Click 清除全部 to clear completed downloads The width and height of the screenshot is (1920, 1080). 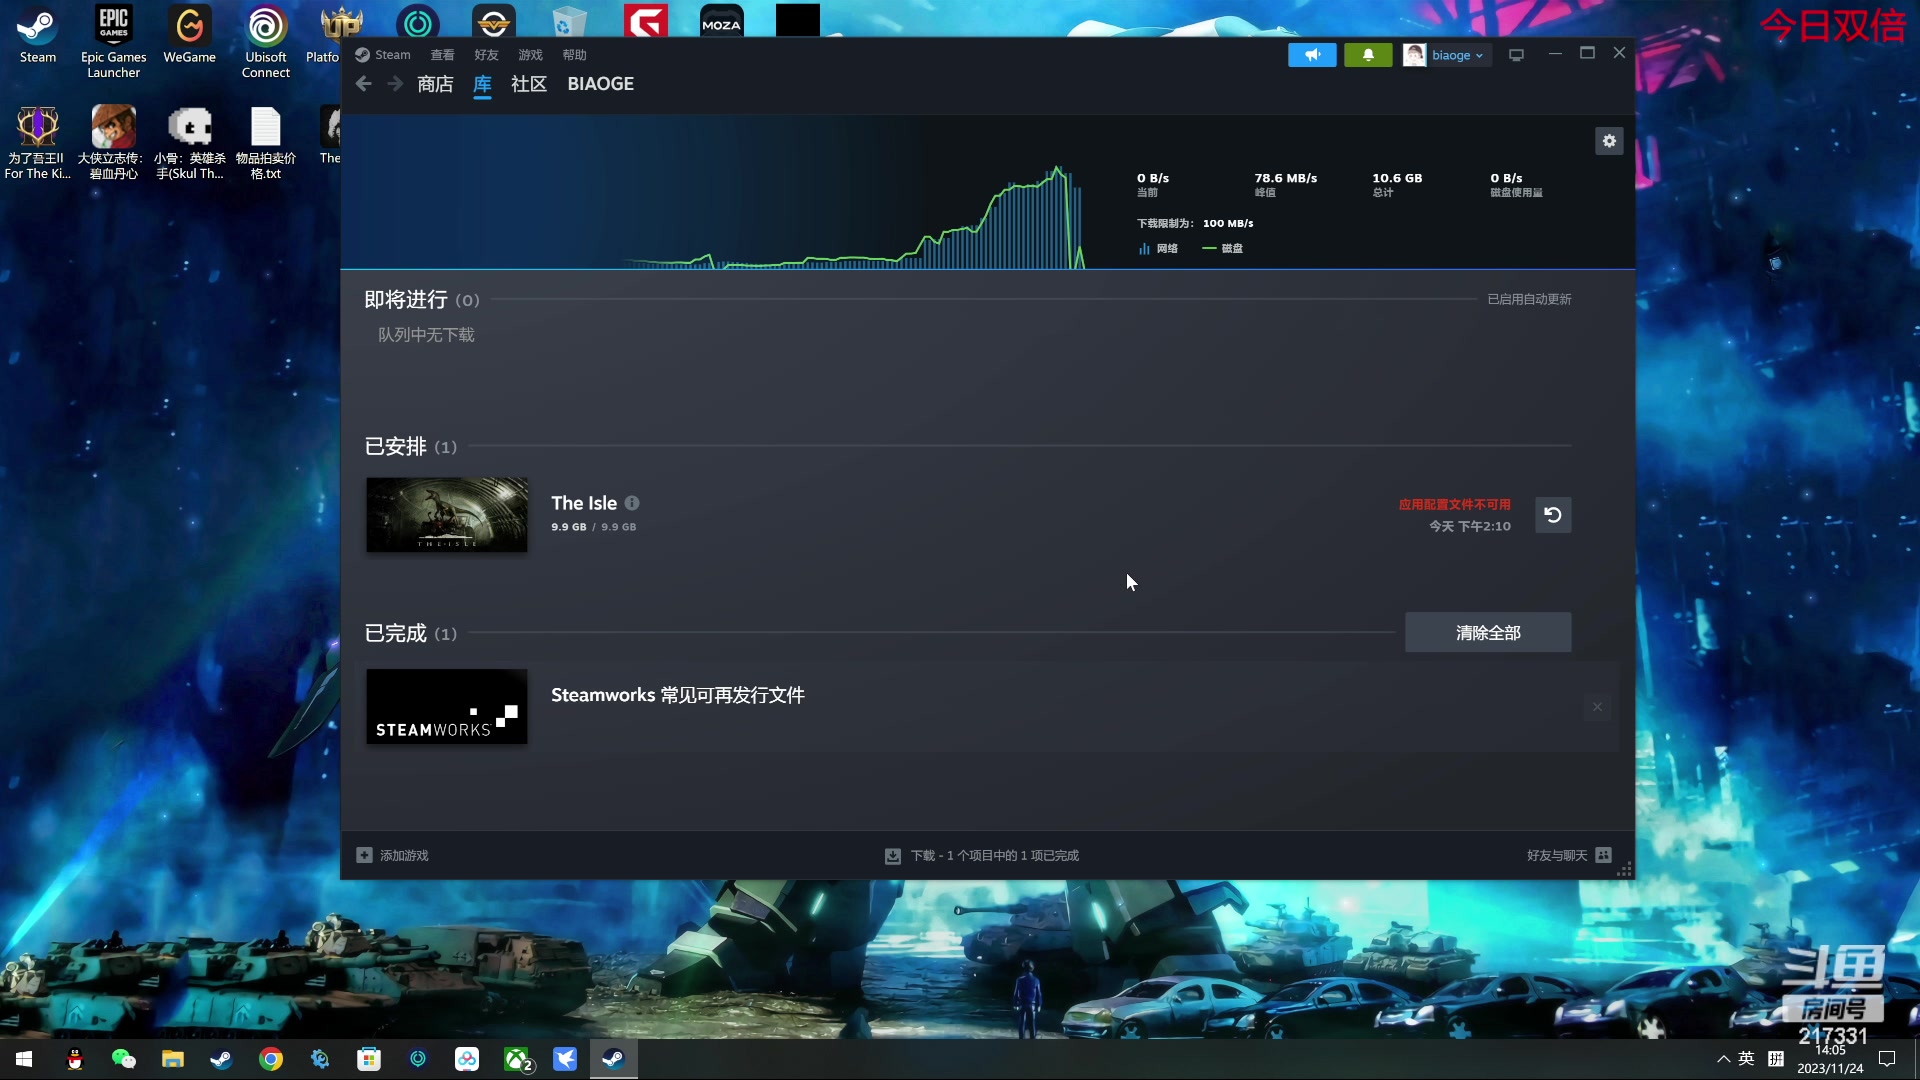(x=1488, y=633)
